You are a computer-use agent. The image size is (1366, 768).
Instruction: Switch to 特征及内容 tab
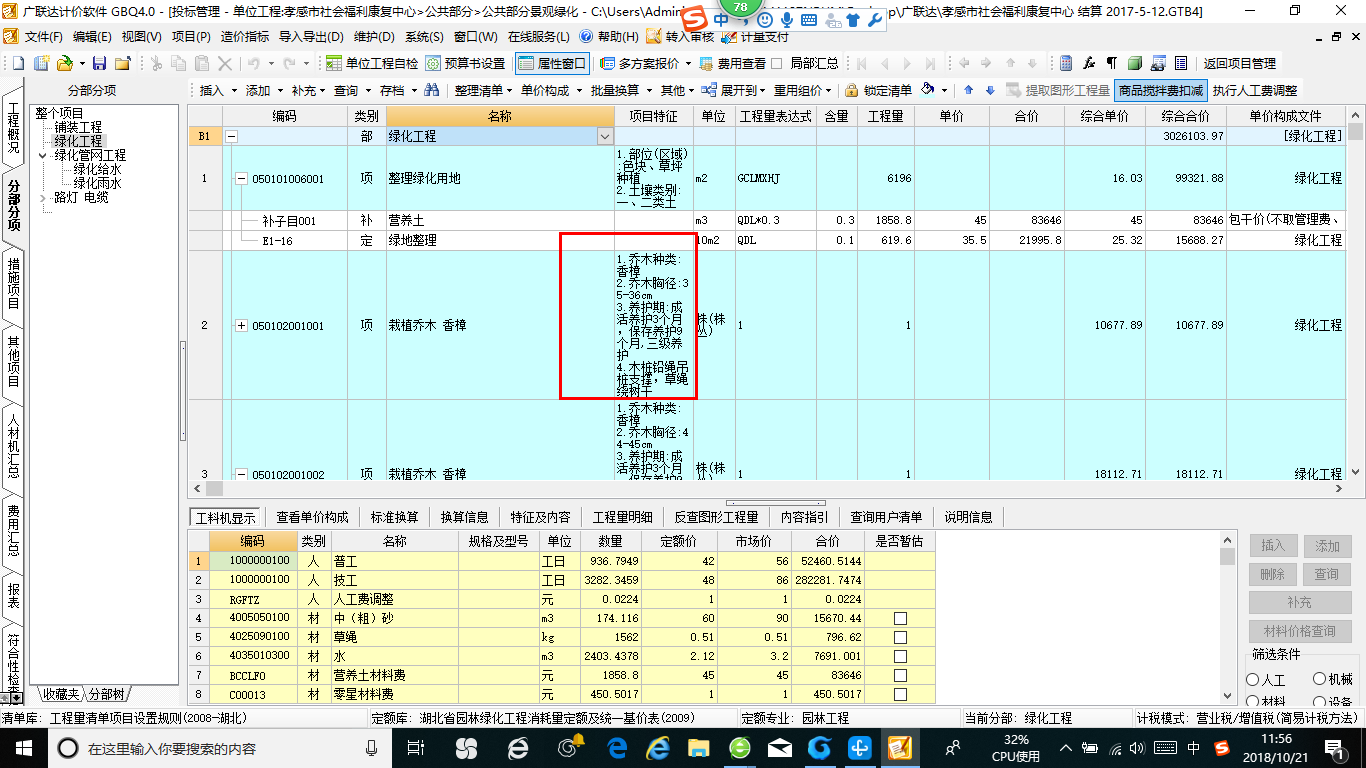(540, 517)
